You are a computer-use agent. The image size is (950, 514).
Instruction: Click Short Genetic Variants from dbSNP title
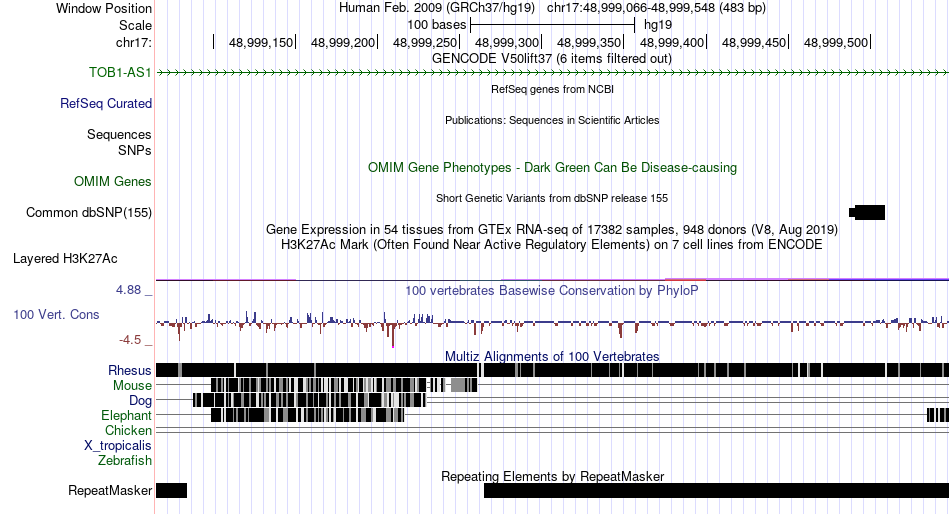pyautogui.click(x=552, y=198)
